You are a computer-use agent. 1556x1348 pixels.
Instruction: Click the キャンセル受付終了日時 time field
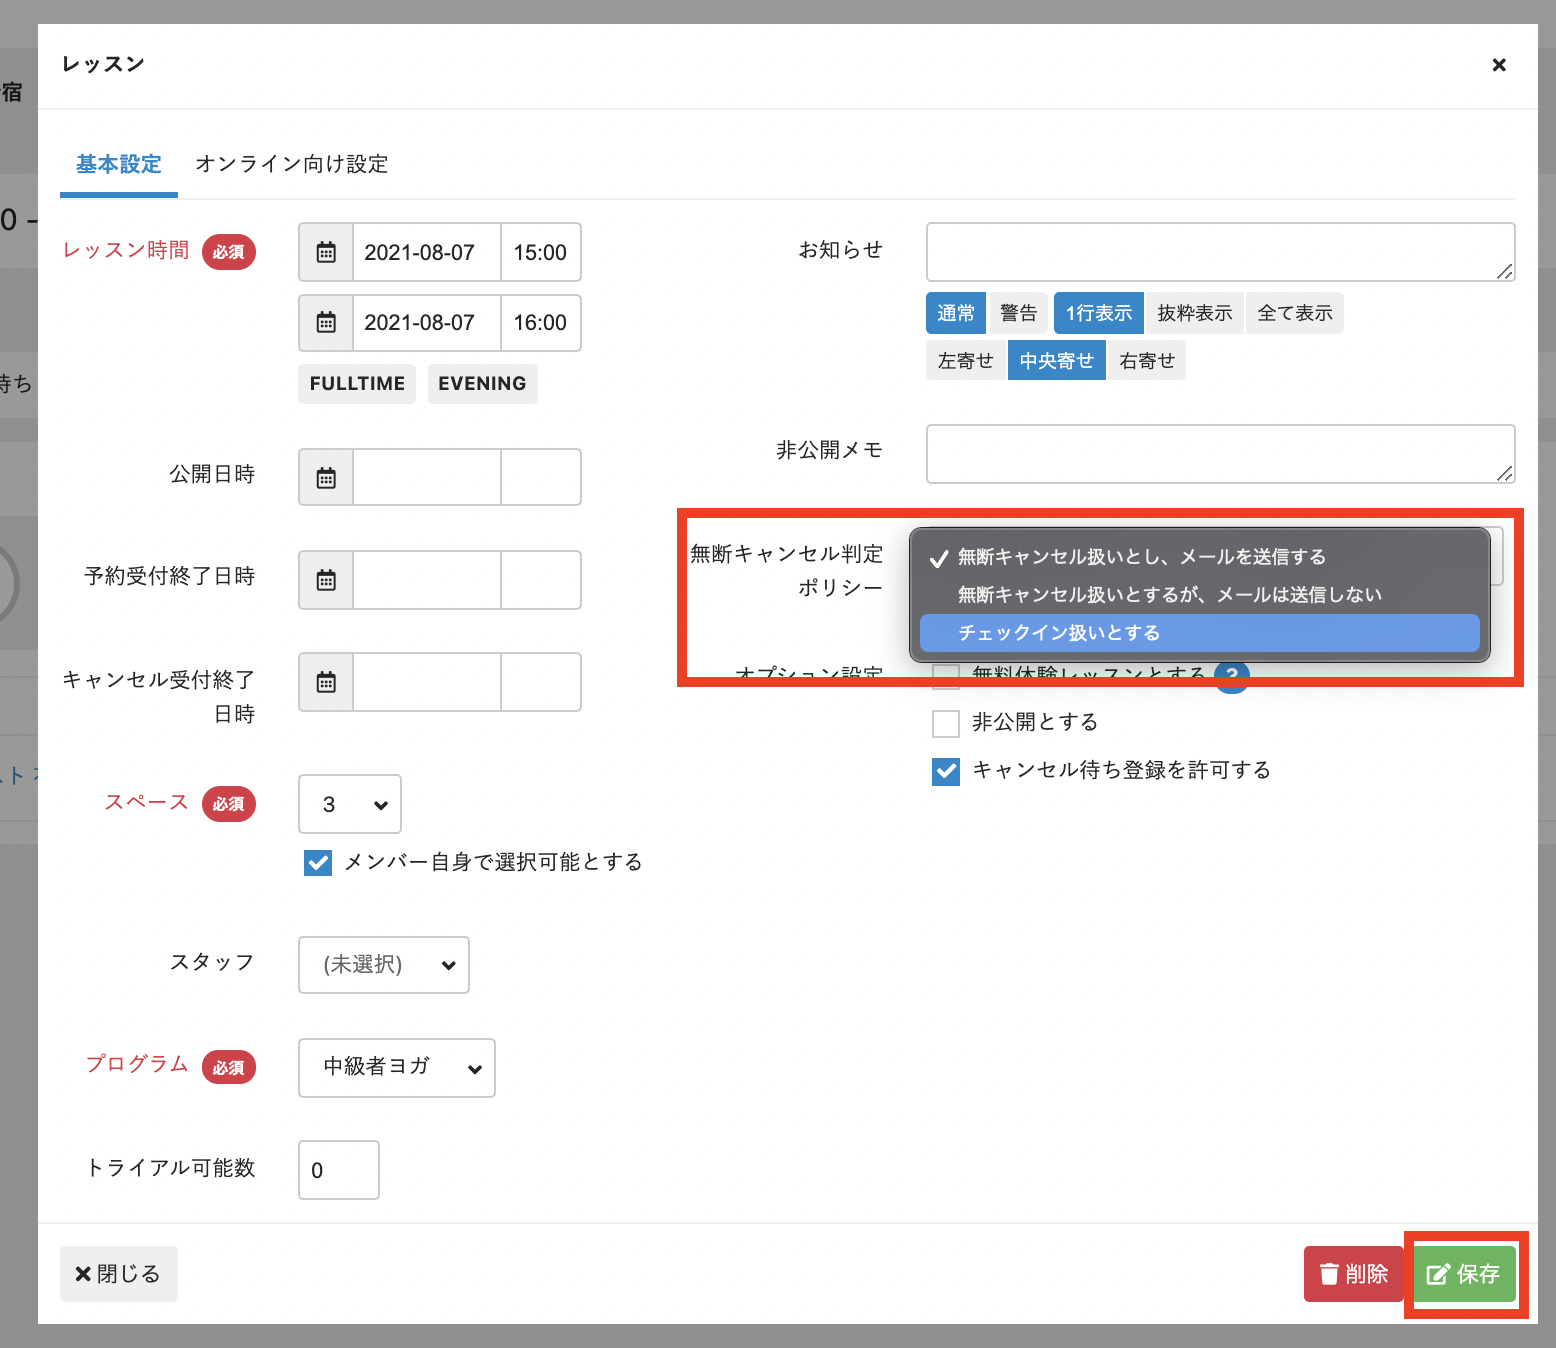pyautogui.click(x=541, y=682)
